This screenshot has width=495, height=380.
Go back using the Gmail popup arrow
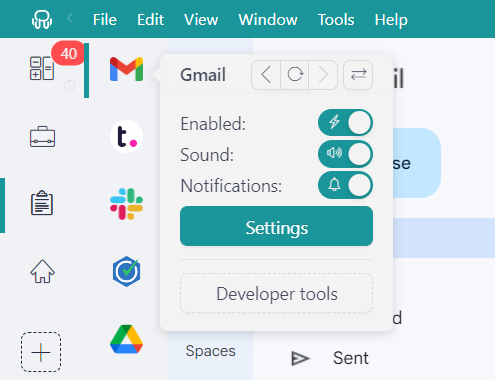[266, 75]
